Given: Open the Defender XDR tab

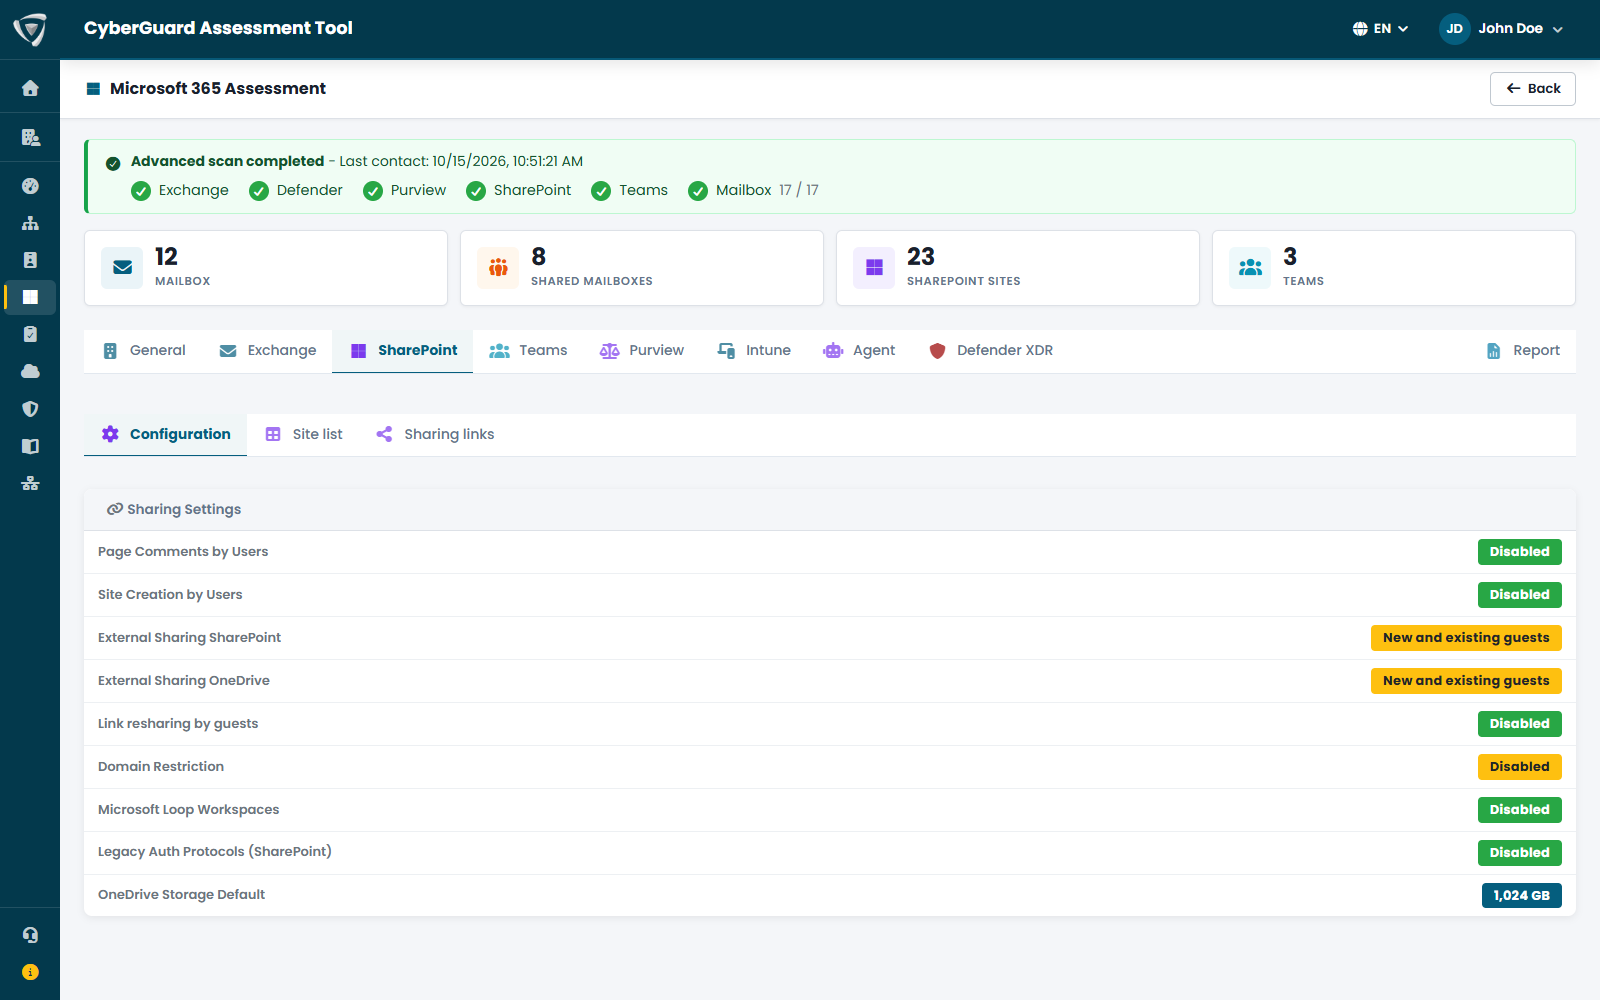Looking at the screenshot, I should click(990, 351).
